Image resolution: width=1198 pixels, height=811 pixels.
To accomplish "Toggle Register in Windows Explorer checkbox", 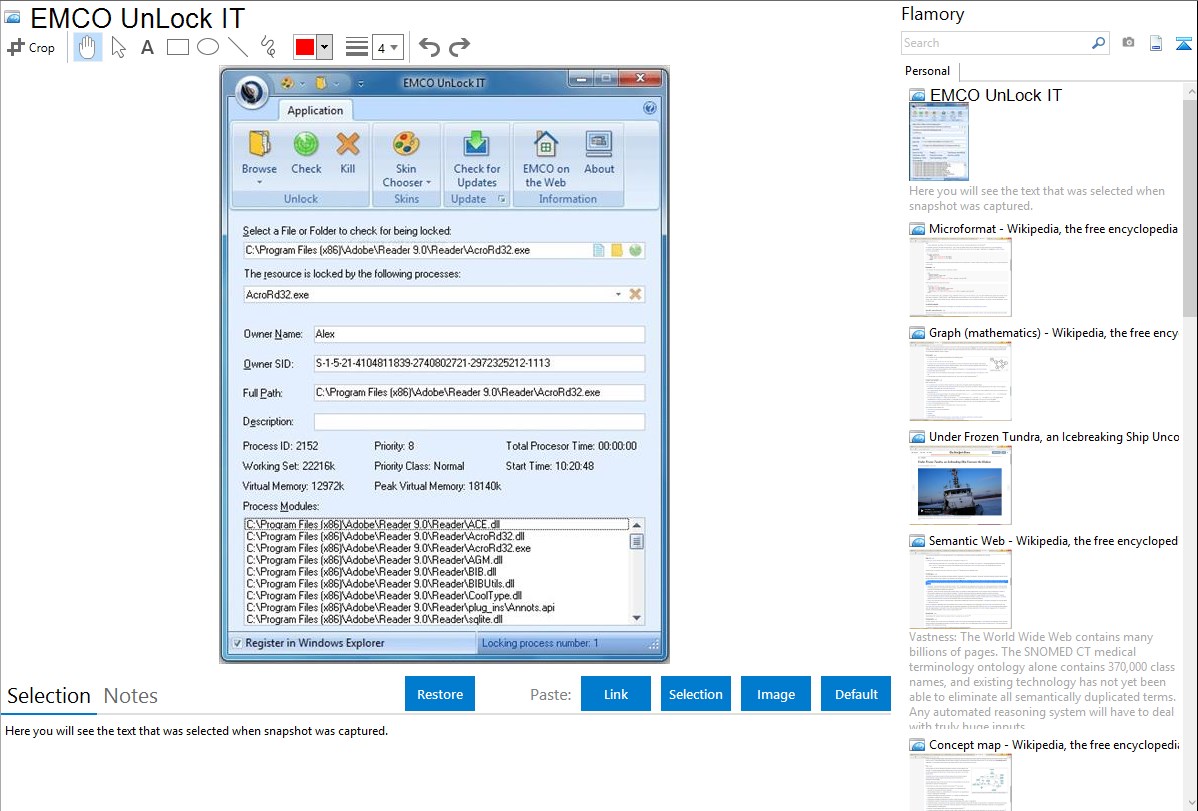I will tap(238, 644).
